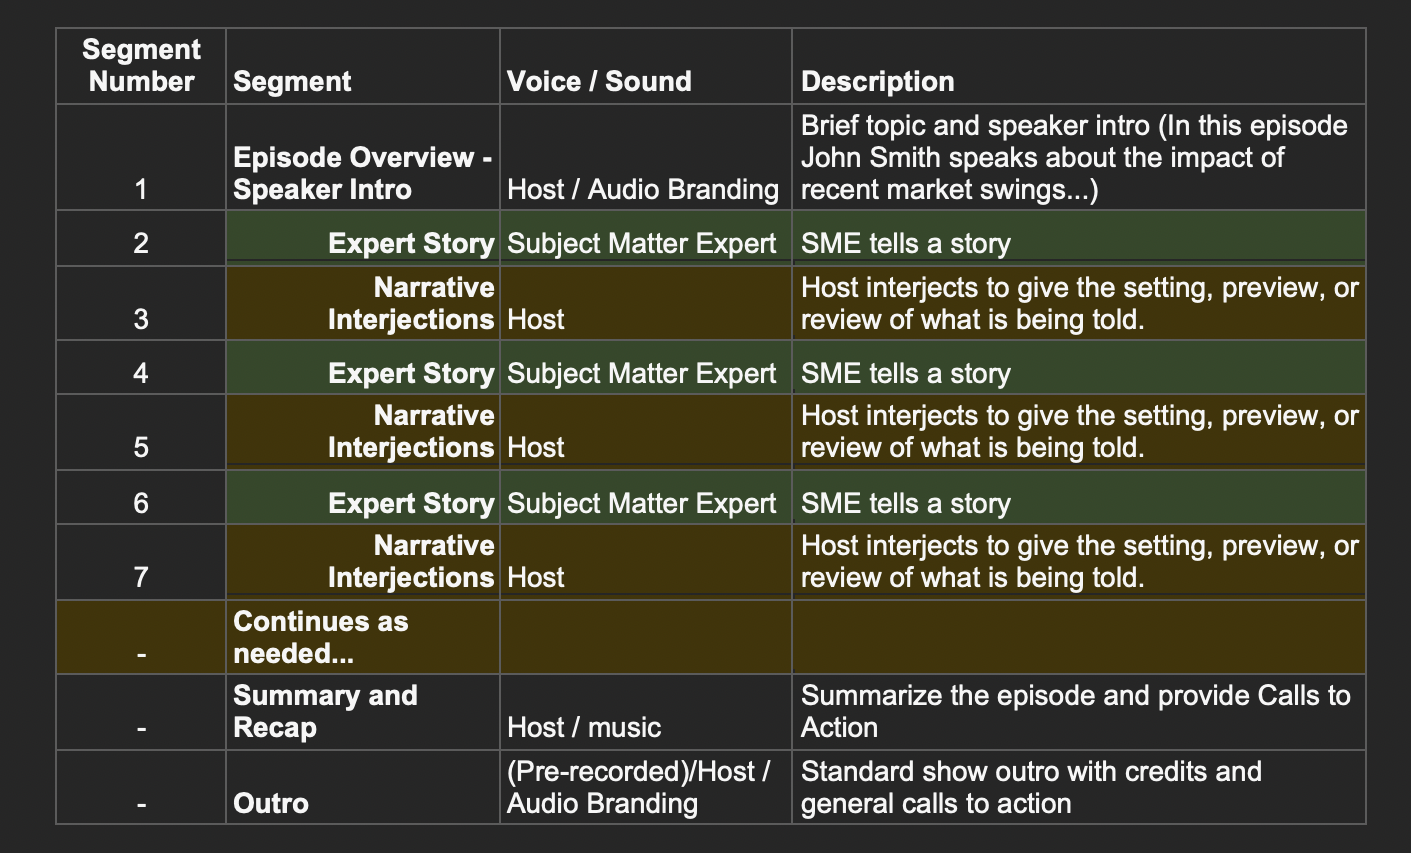The image size is (1411, 853).
Task: Click "Expert Story" in segment 4 row
Action: coord(363,368)
